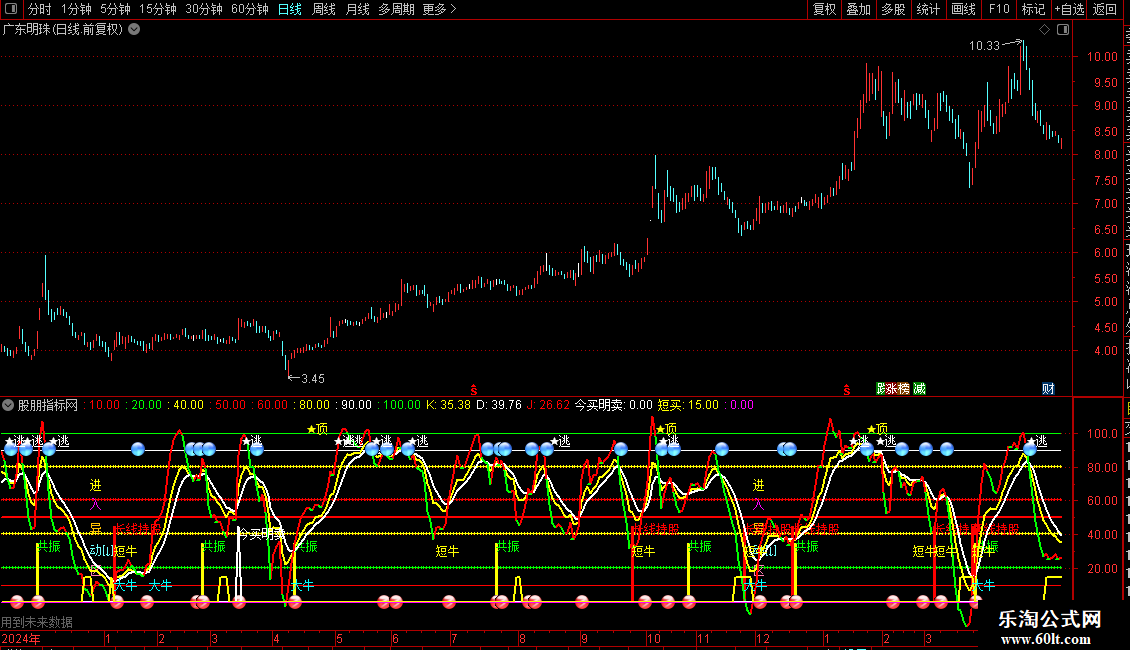Click the 股朋指标网 indicator name
1130x650 pixels.
tap(48, 405)
